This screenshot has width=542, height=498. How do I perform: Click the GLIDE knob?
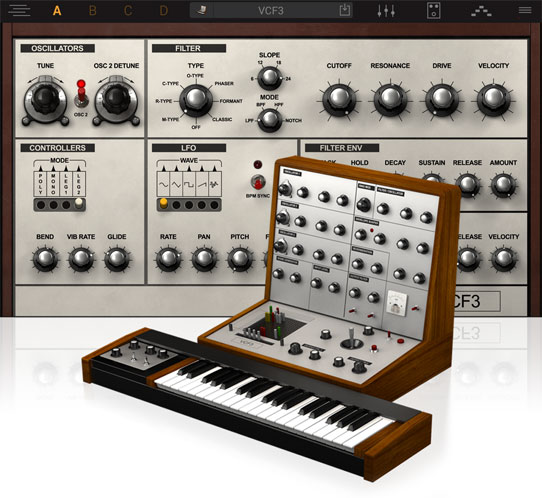(117, 259)
